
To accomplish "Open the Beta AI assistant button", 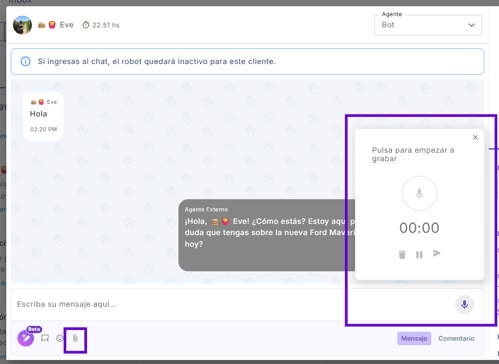I will pos(26,338).
